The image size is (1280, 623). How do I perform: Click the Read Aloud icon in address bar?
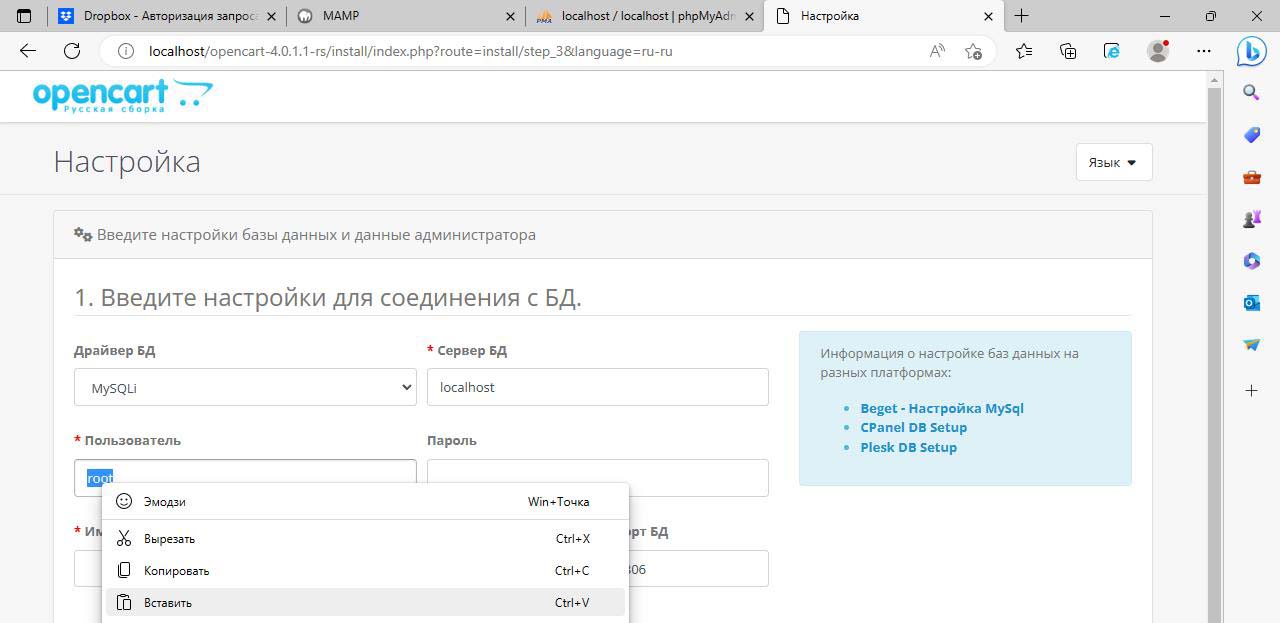click(x=937, y=51)
